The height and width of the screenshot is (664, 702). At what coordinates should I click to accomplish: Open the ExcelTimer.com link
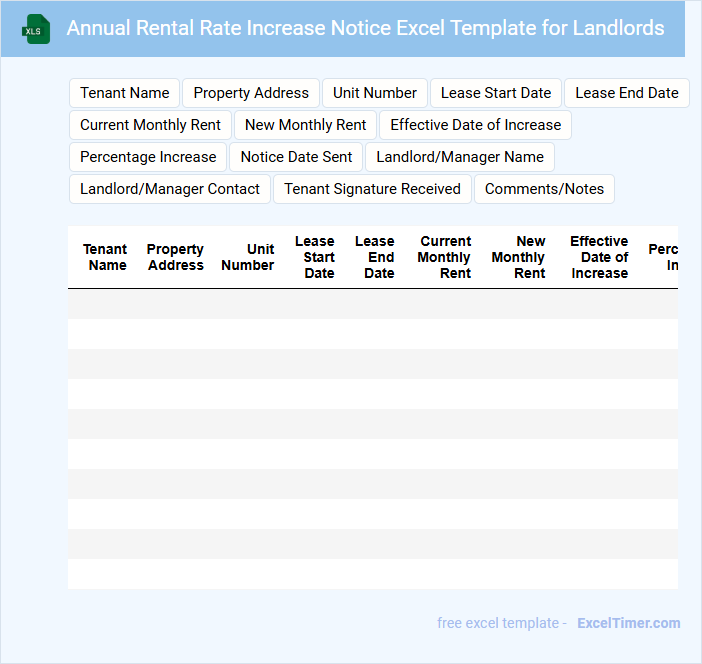coord(628,623)
